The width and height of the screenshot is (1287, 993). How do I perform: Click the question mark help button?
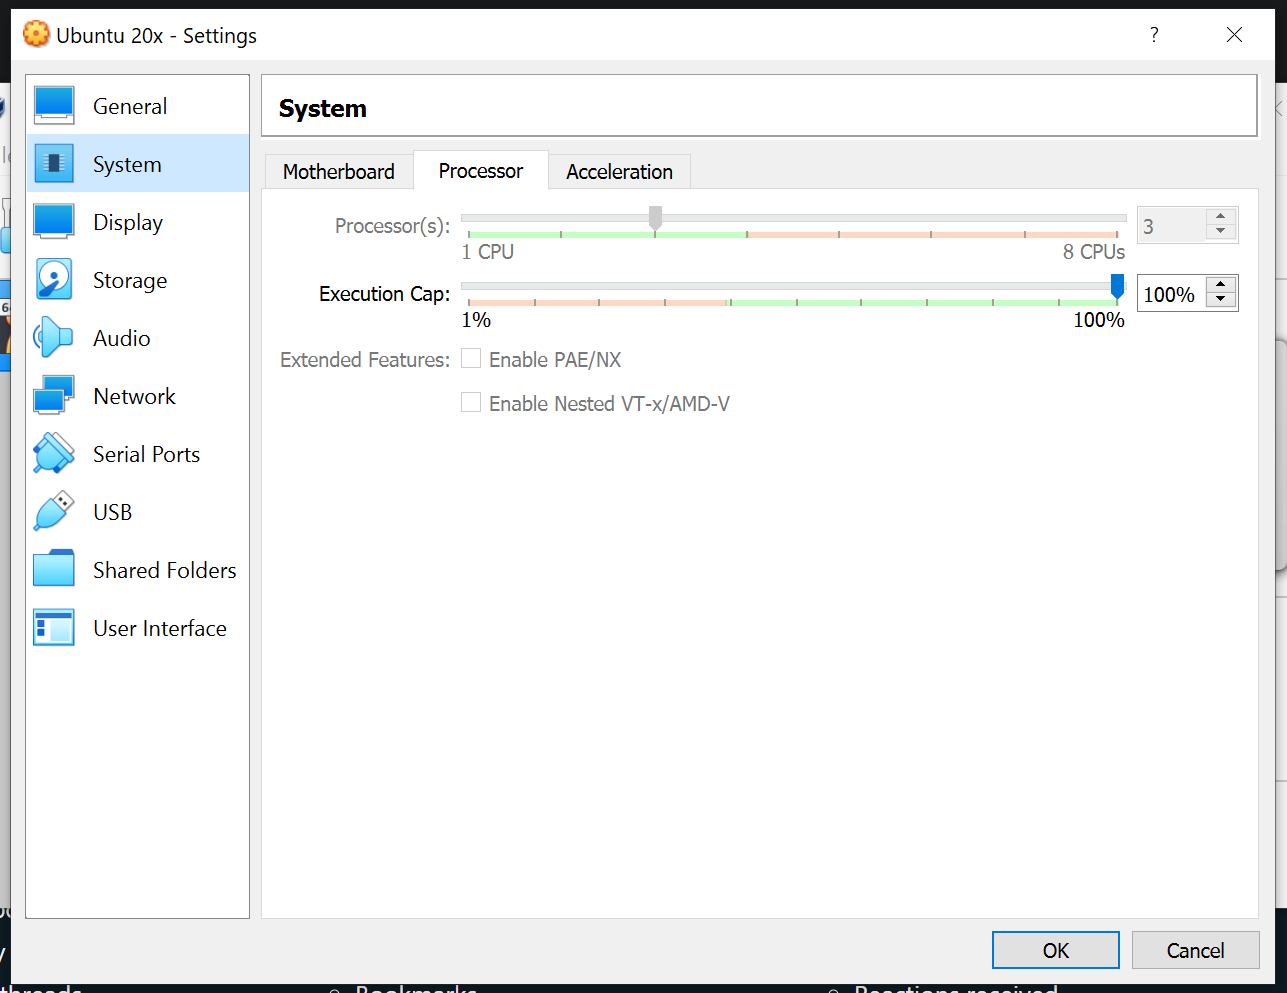[1155, 35]
